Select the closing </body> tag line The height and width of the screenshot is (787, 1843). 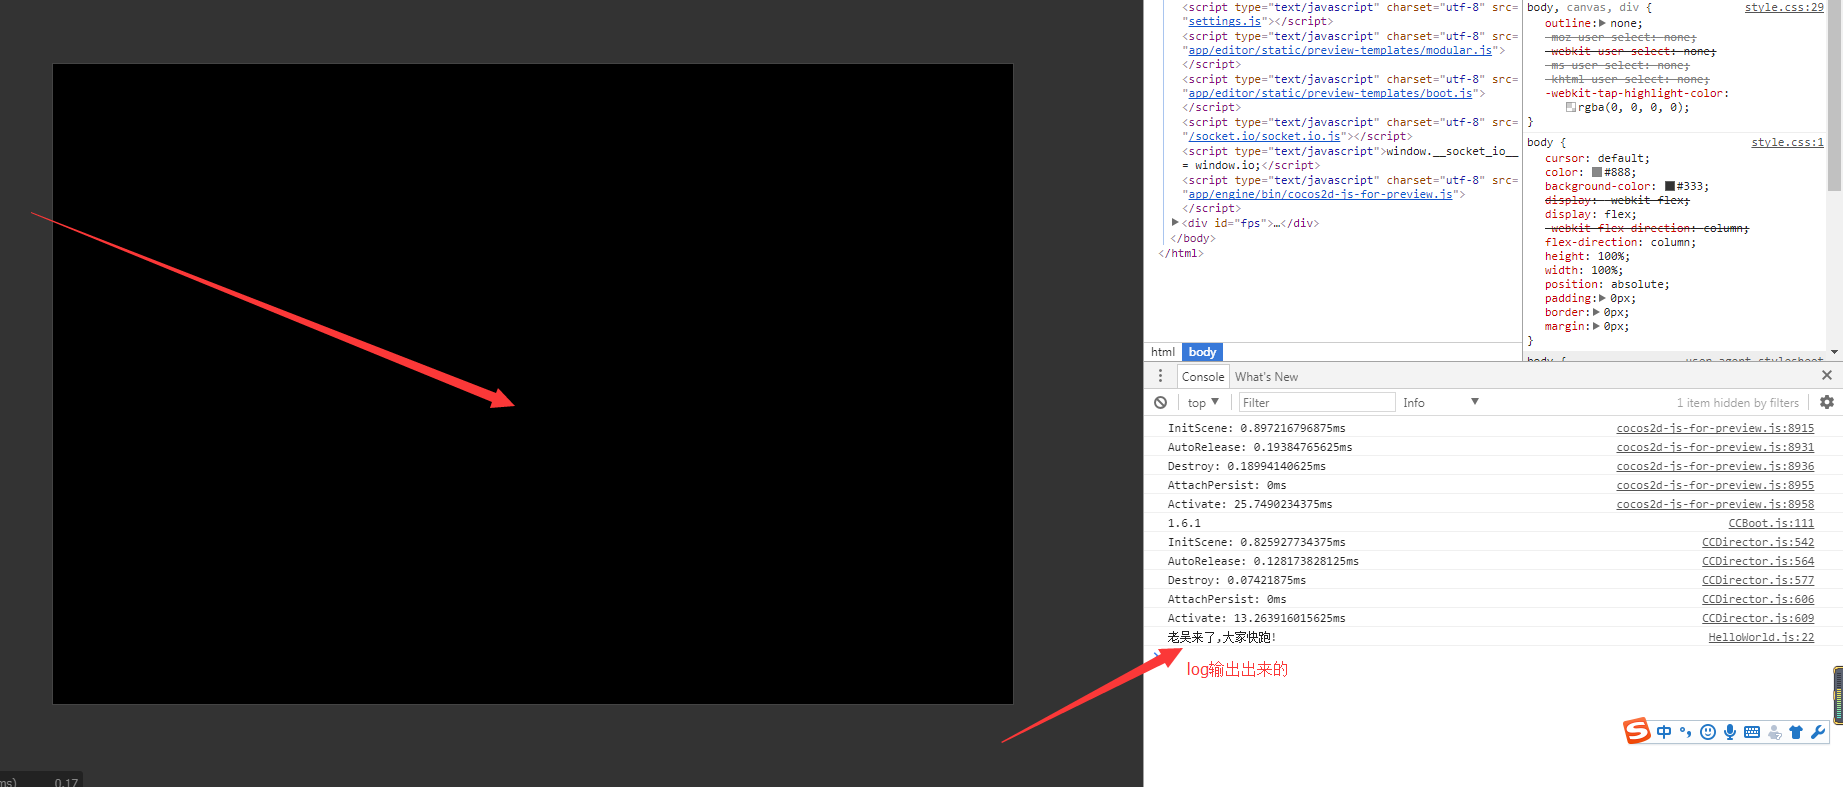coord(1193,238)
